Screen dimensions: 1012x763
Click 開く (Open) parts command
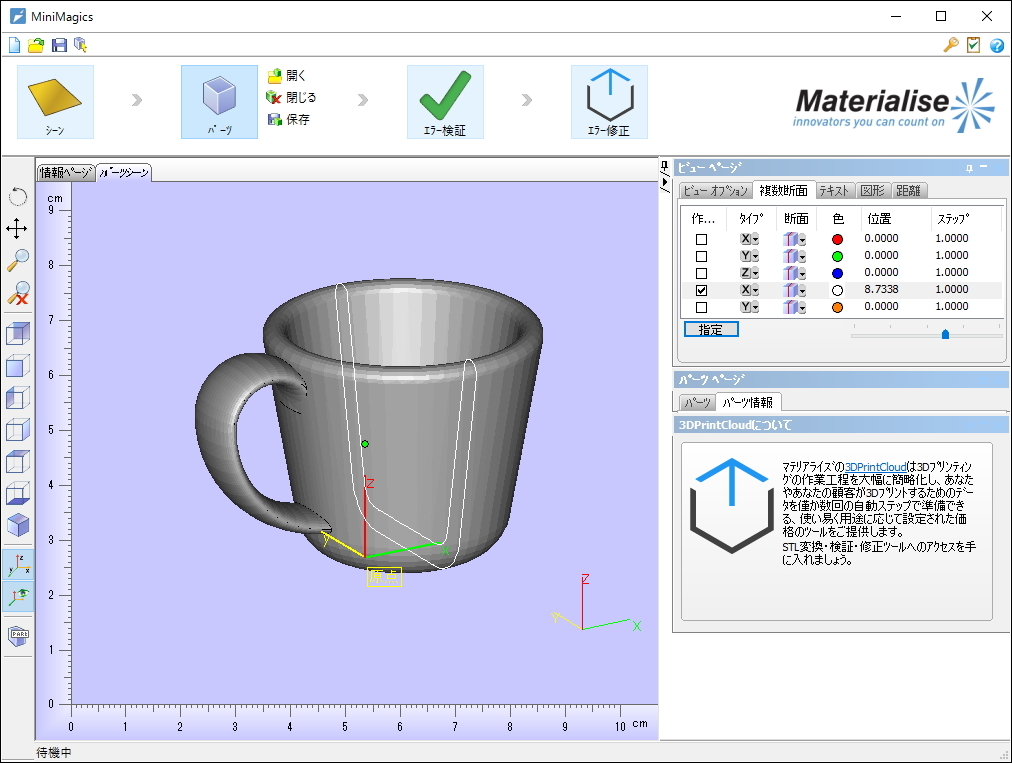287,76
